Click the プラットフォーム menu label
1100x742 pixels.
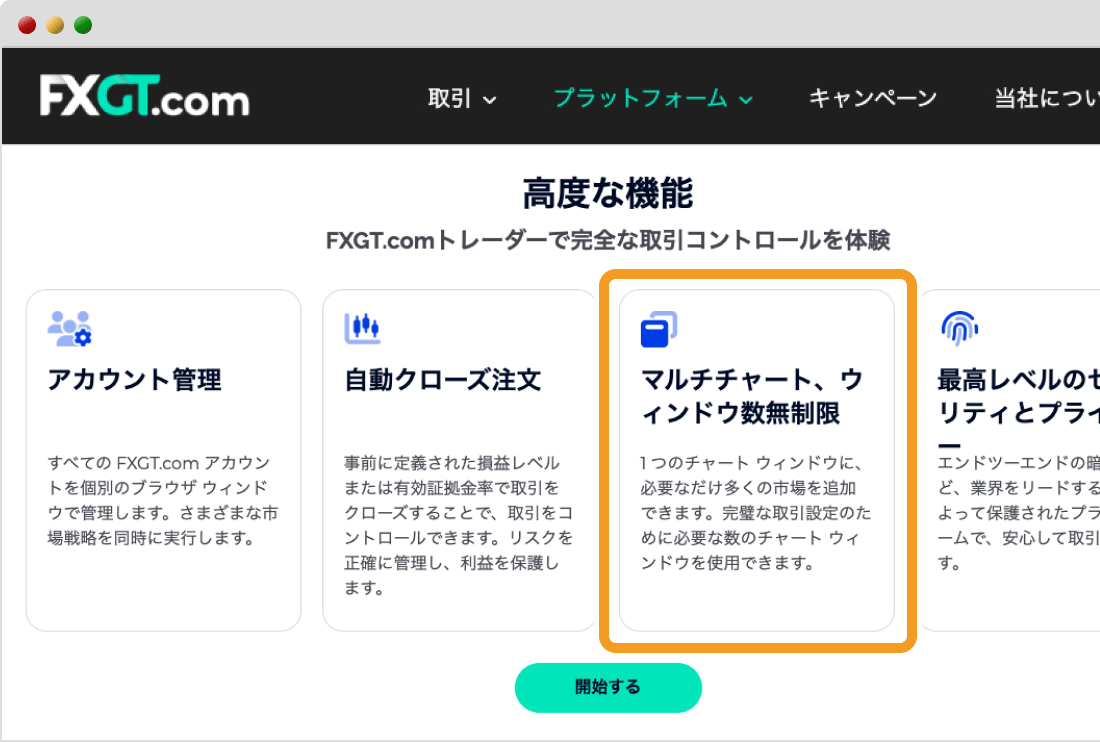coord(641,98)
